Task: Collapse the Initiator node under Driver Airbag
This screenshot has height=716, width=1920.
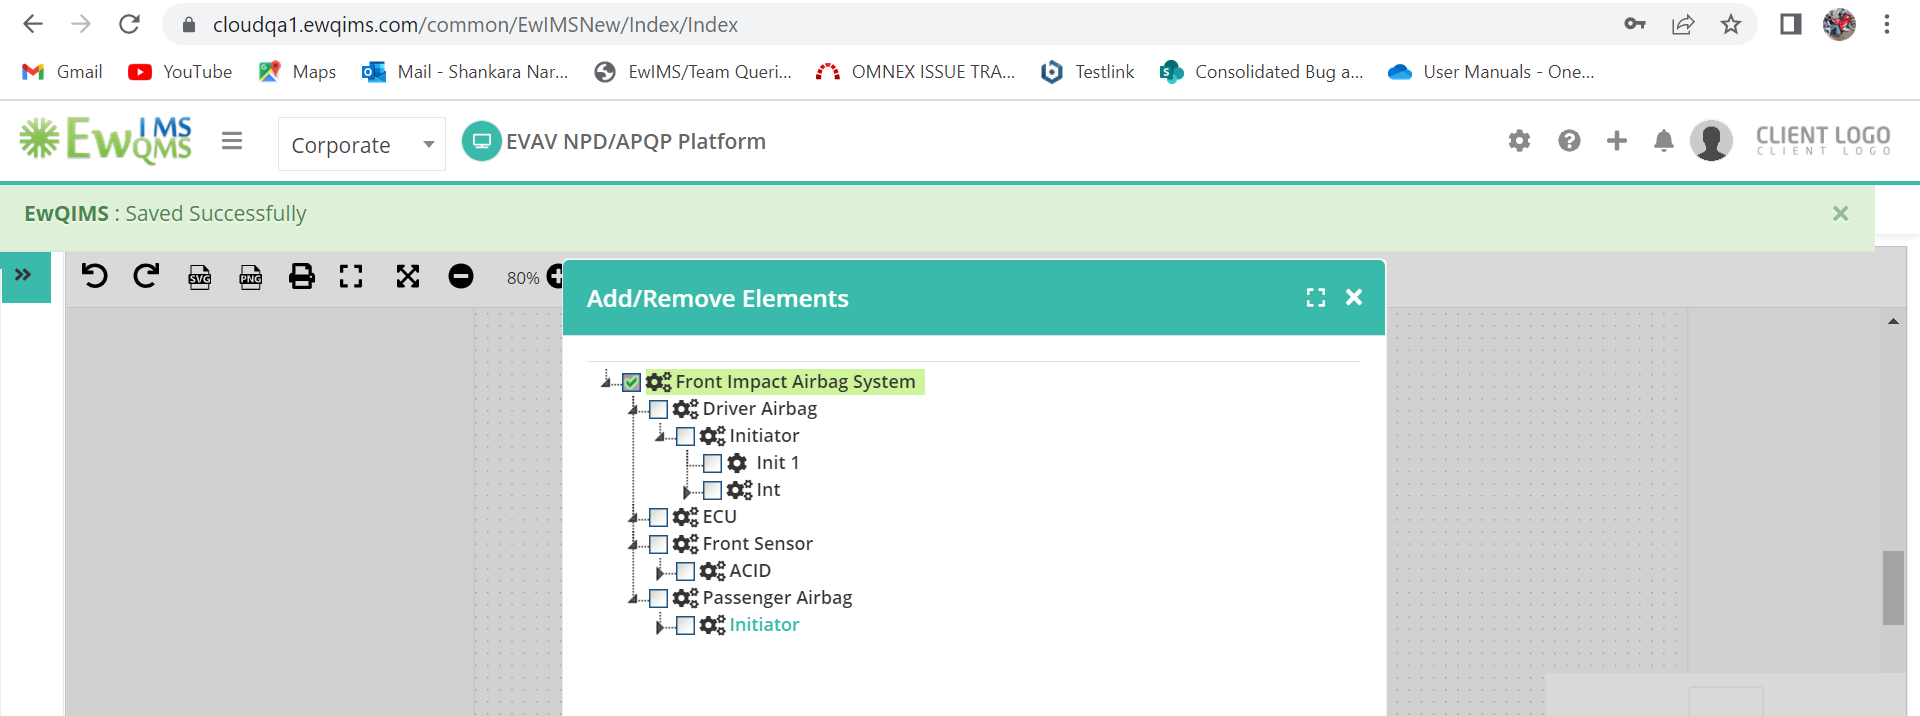Action: pyautogui.click(x=660, y=436)
